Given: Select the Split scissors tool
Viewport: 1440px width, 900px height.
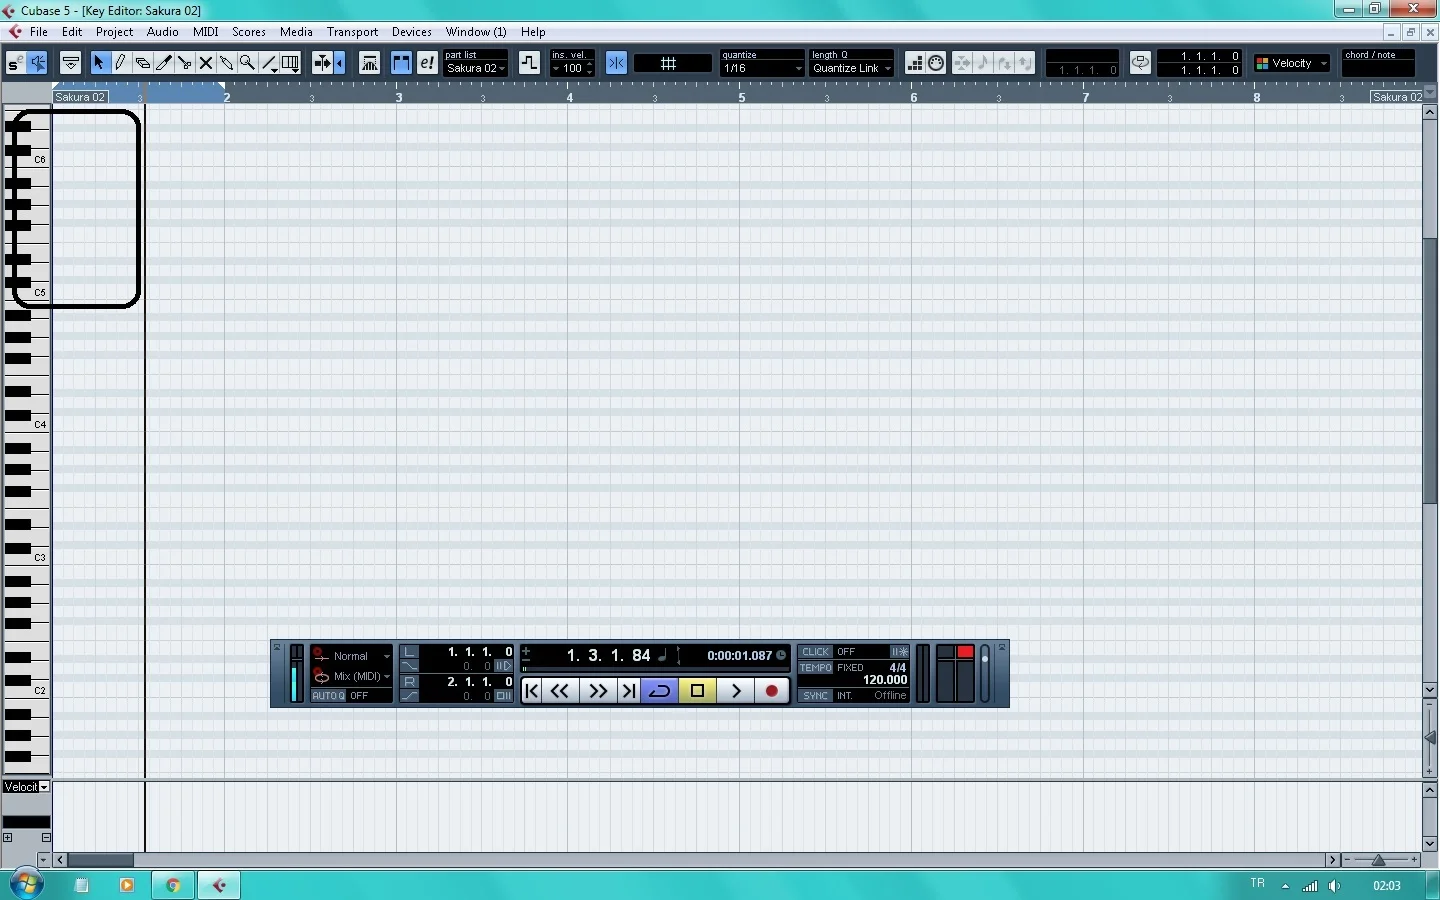Looking at the screenshot, I should pos(184,63).
